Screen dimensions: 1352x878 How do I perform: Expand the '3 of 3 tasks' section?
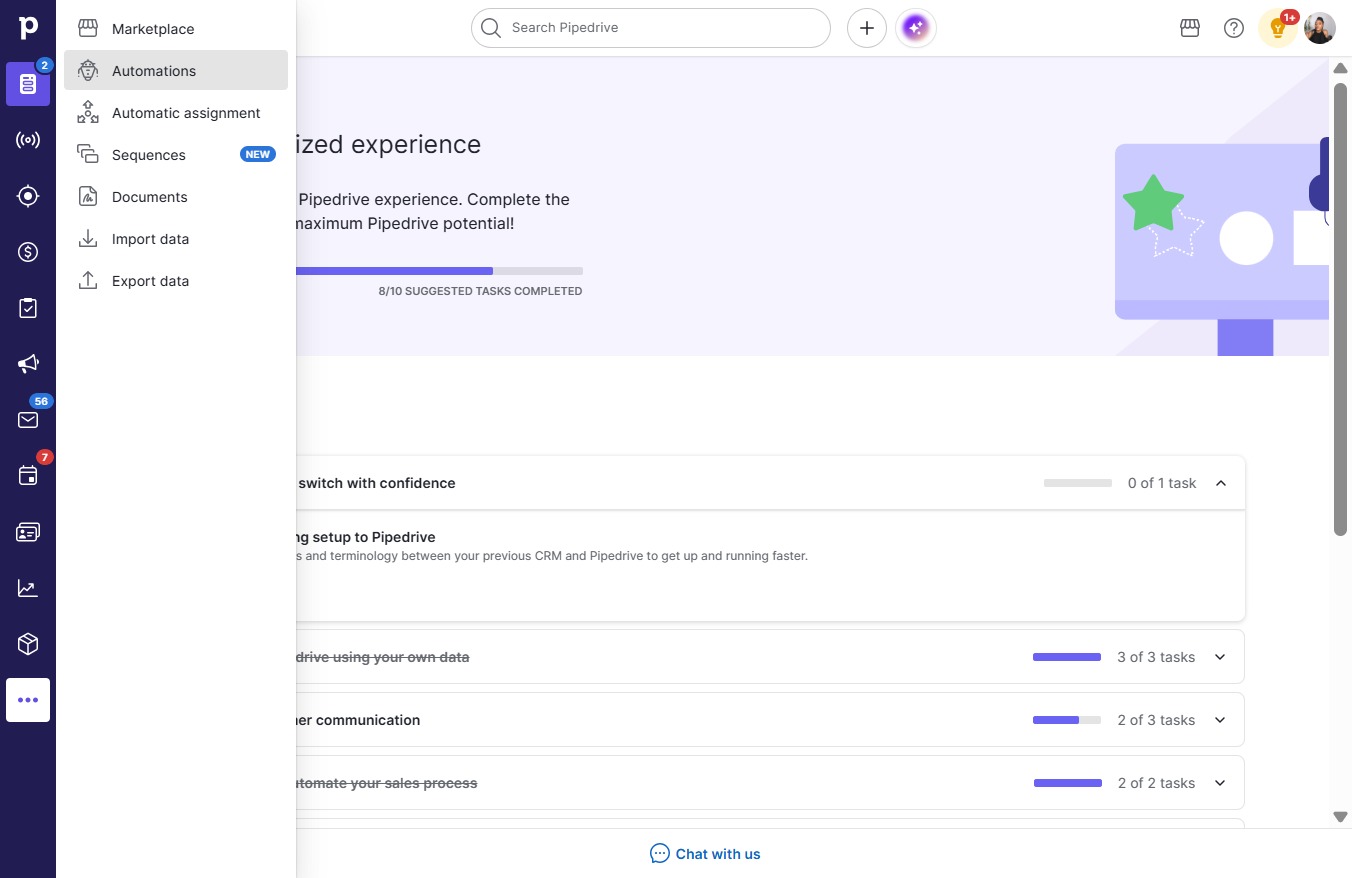[x=1220, y=657]
